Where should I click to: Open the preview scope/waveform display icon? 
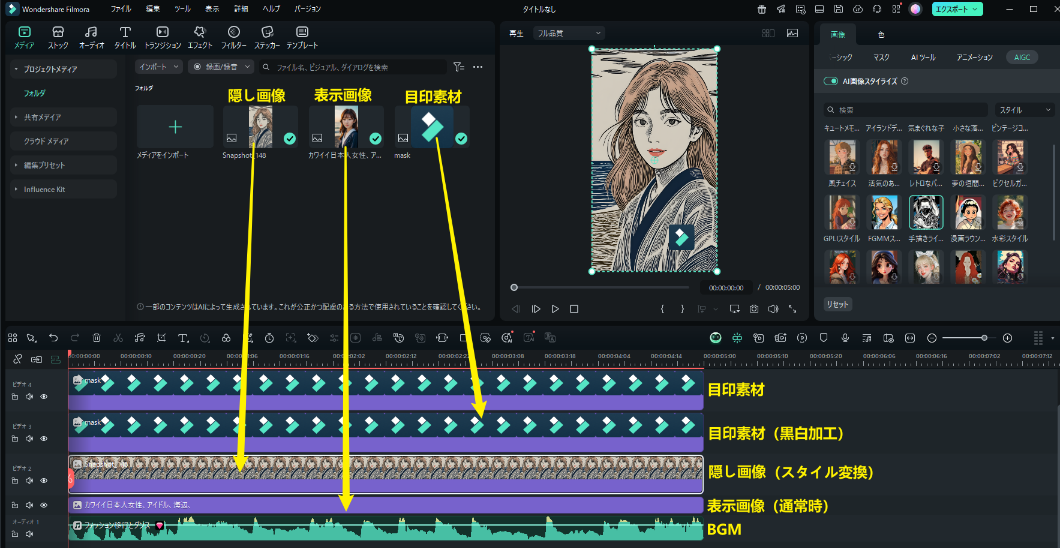click(792, 32)
